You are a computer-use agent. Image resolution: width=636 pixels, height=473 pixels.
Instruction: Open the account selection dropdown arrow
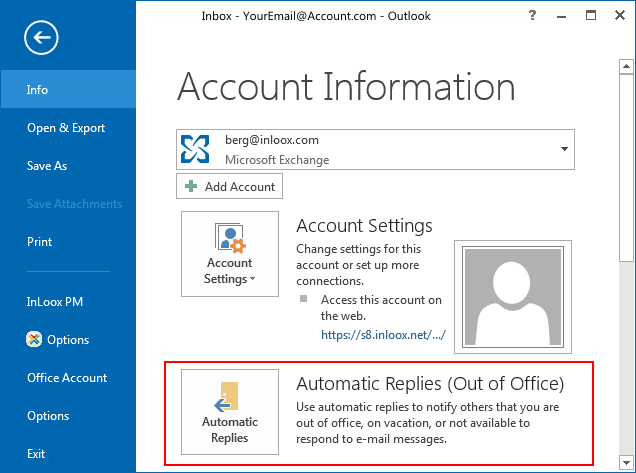point(564,149)
